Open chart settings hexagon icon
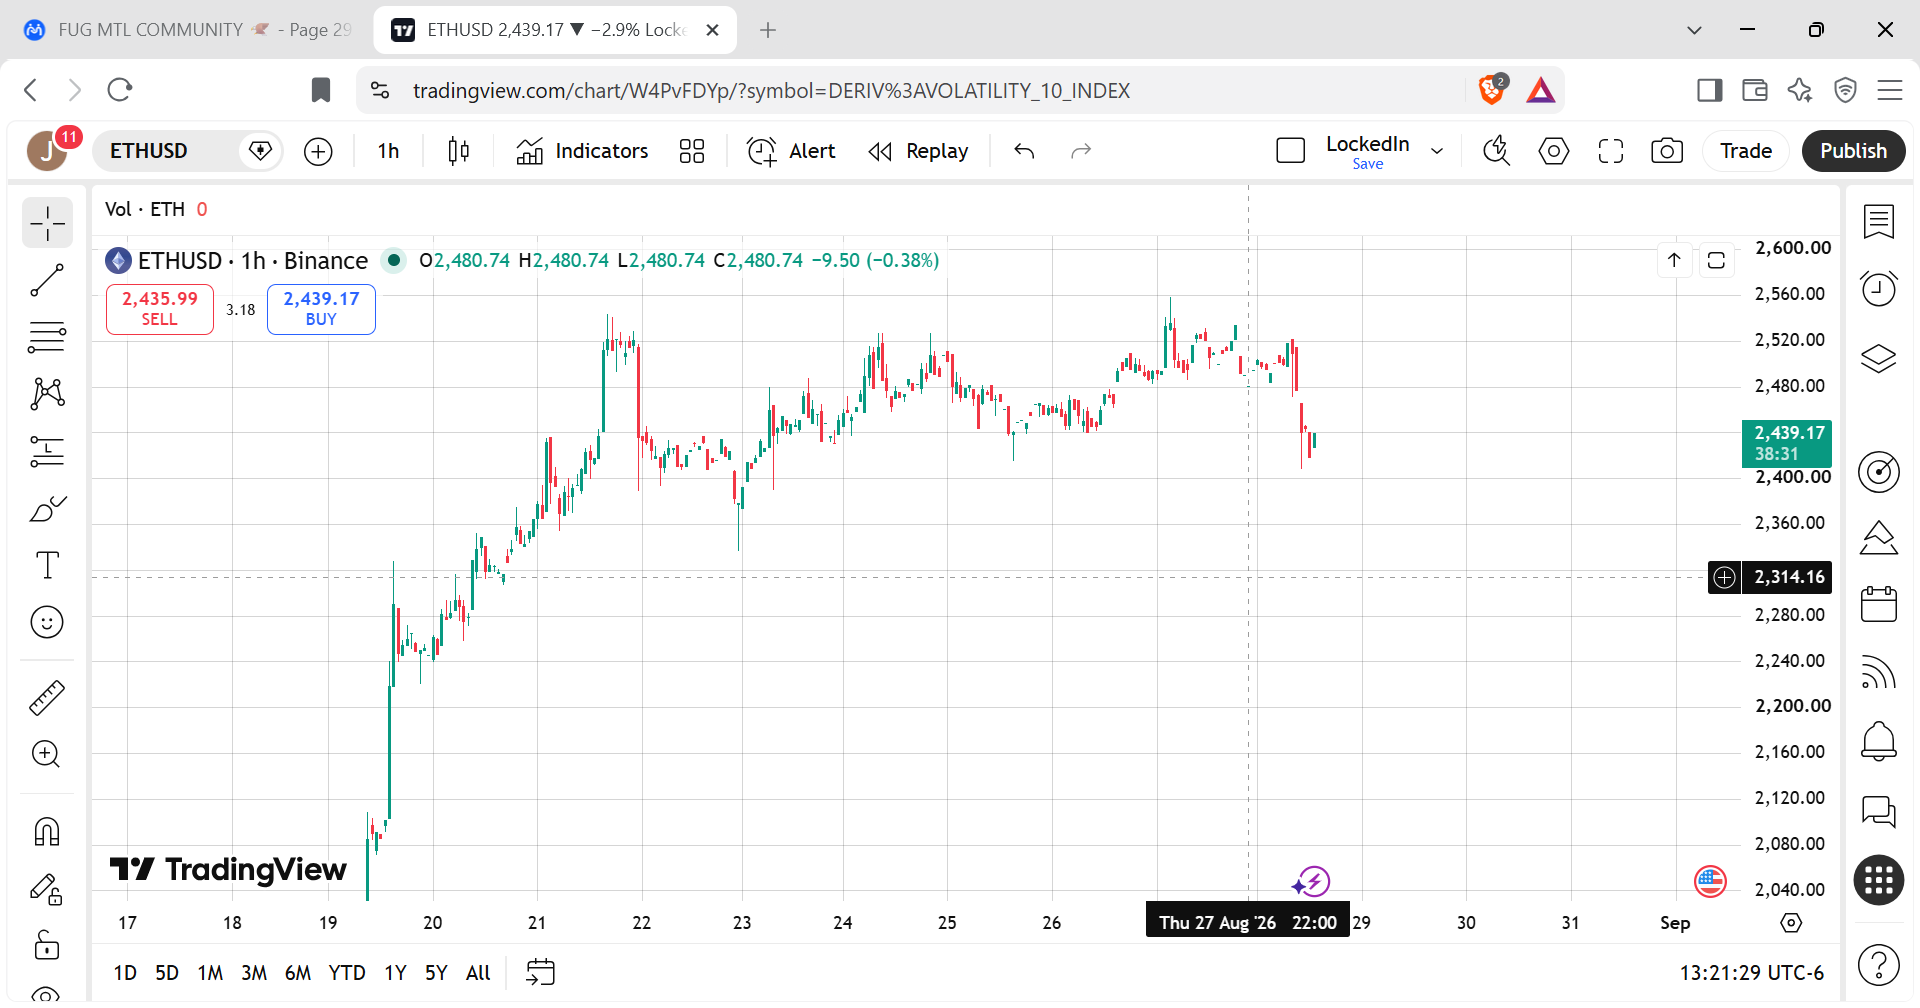This screenshot has width=1920, height=1008. 1553,151
